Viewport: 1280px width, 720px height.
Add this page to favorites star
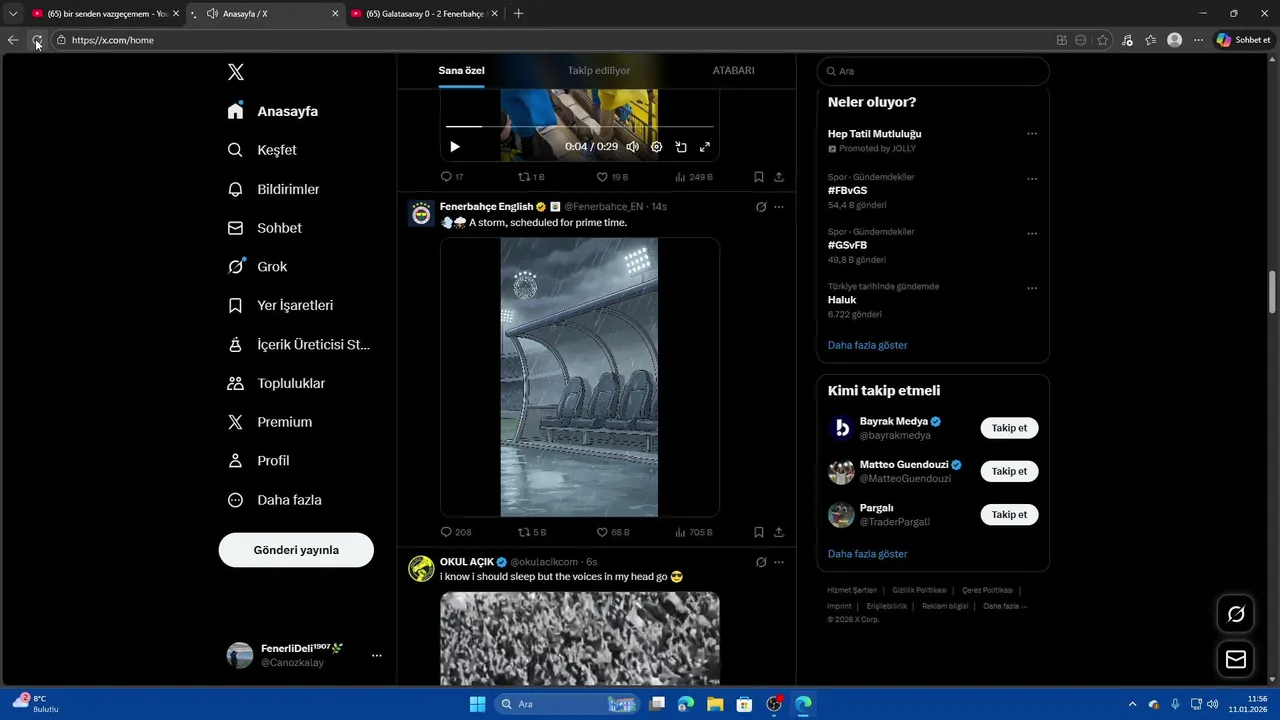pos(1103,40)
